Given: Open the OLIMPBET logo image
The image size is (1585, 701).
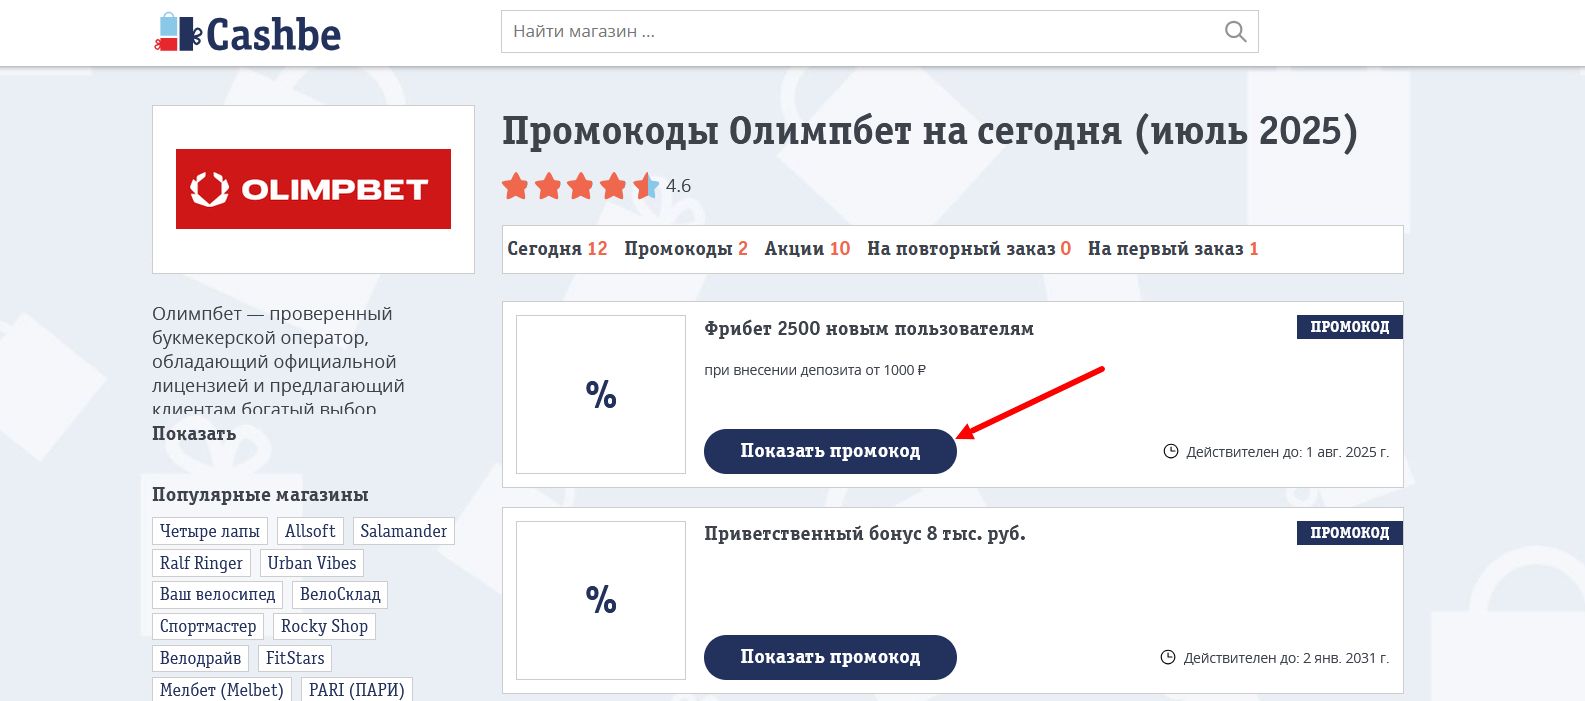Looking at the screenshot, I should click(313, 189).
